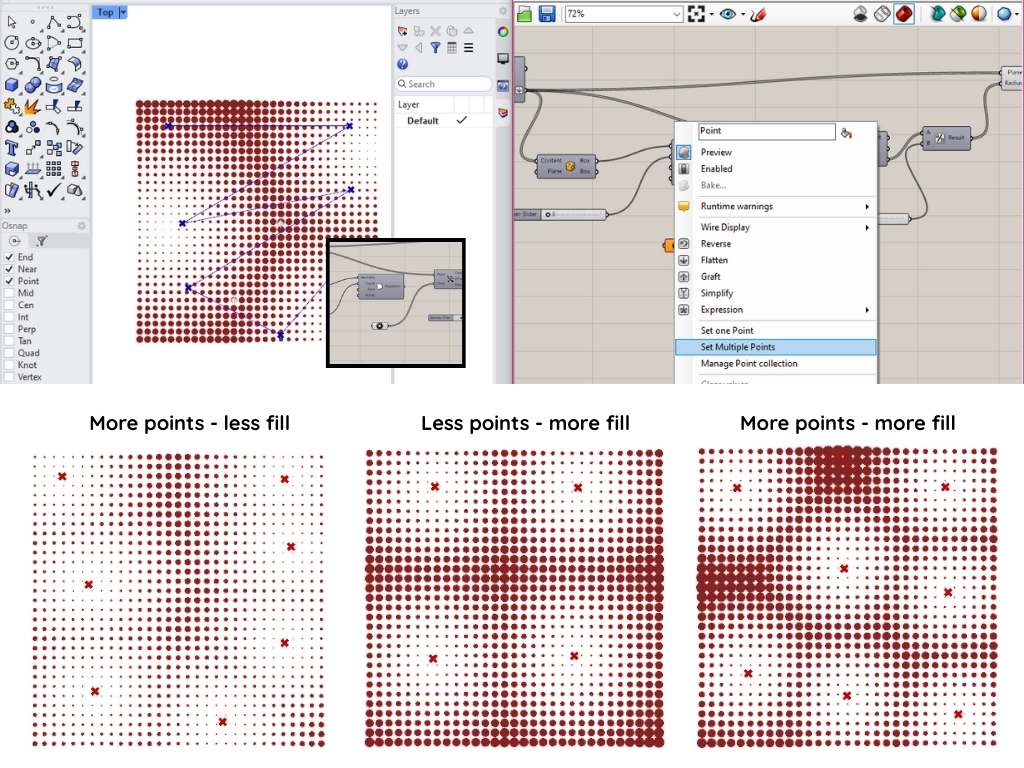
Task: Enable the Mid osnap checkbox
Action: (x=9, y=293)
